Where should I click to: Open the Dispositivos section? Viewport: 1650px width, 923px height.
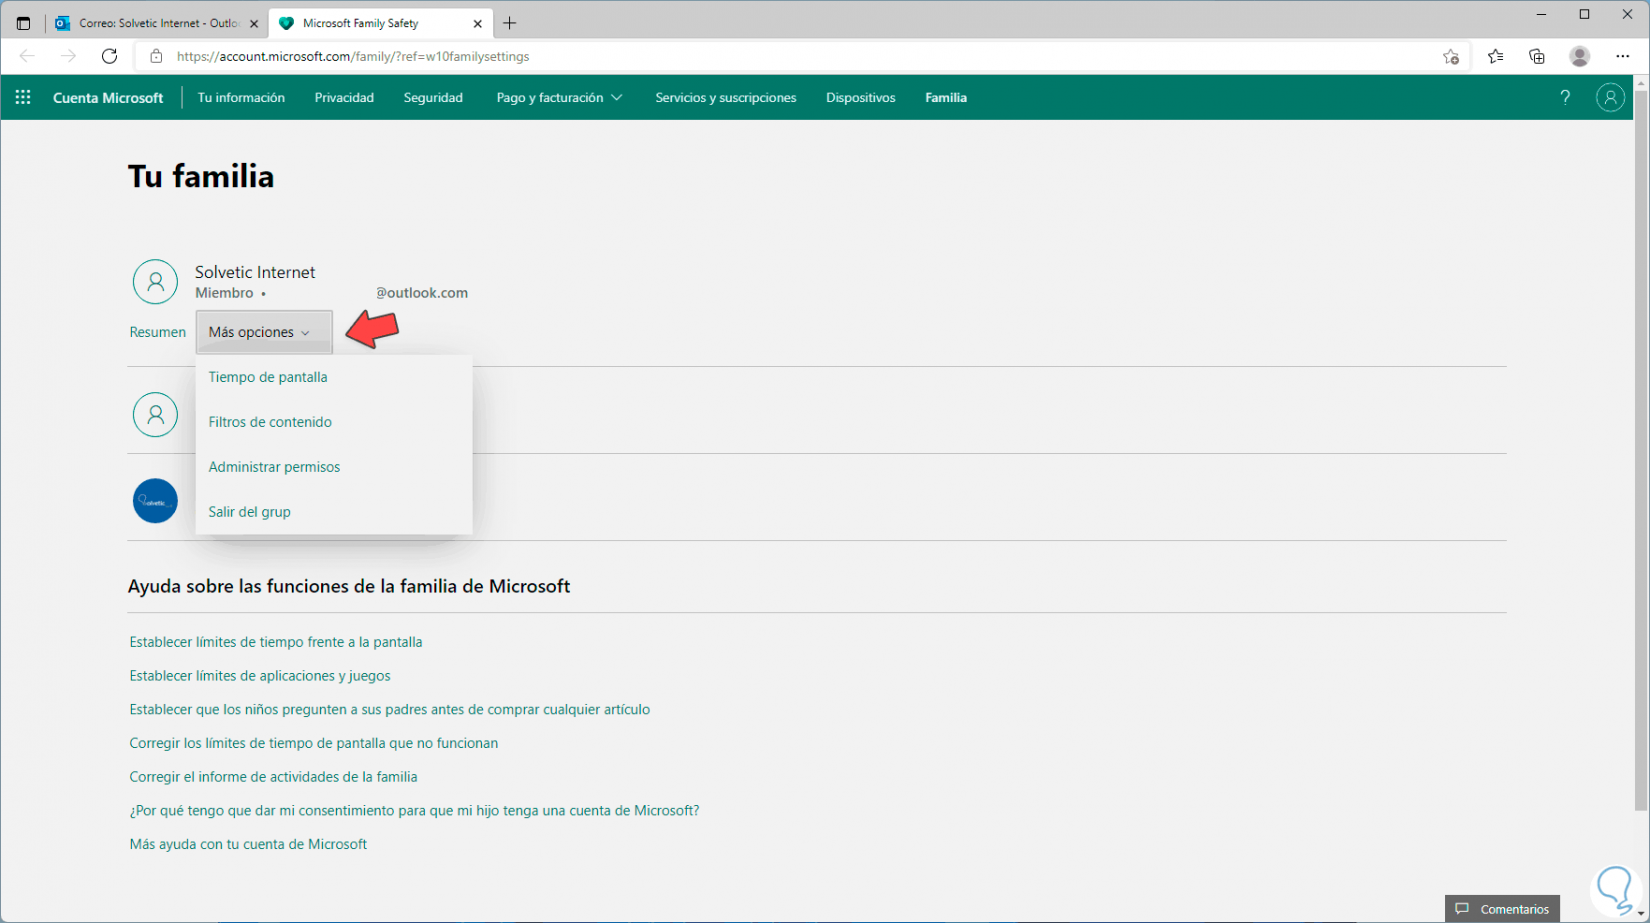[861, 97]
